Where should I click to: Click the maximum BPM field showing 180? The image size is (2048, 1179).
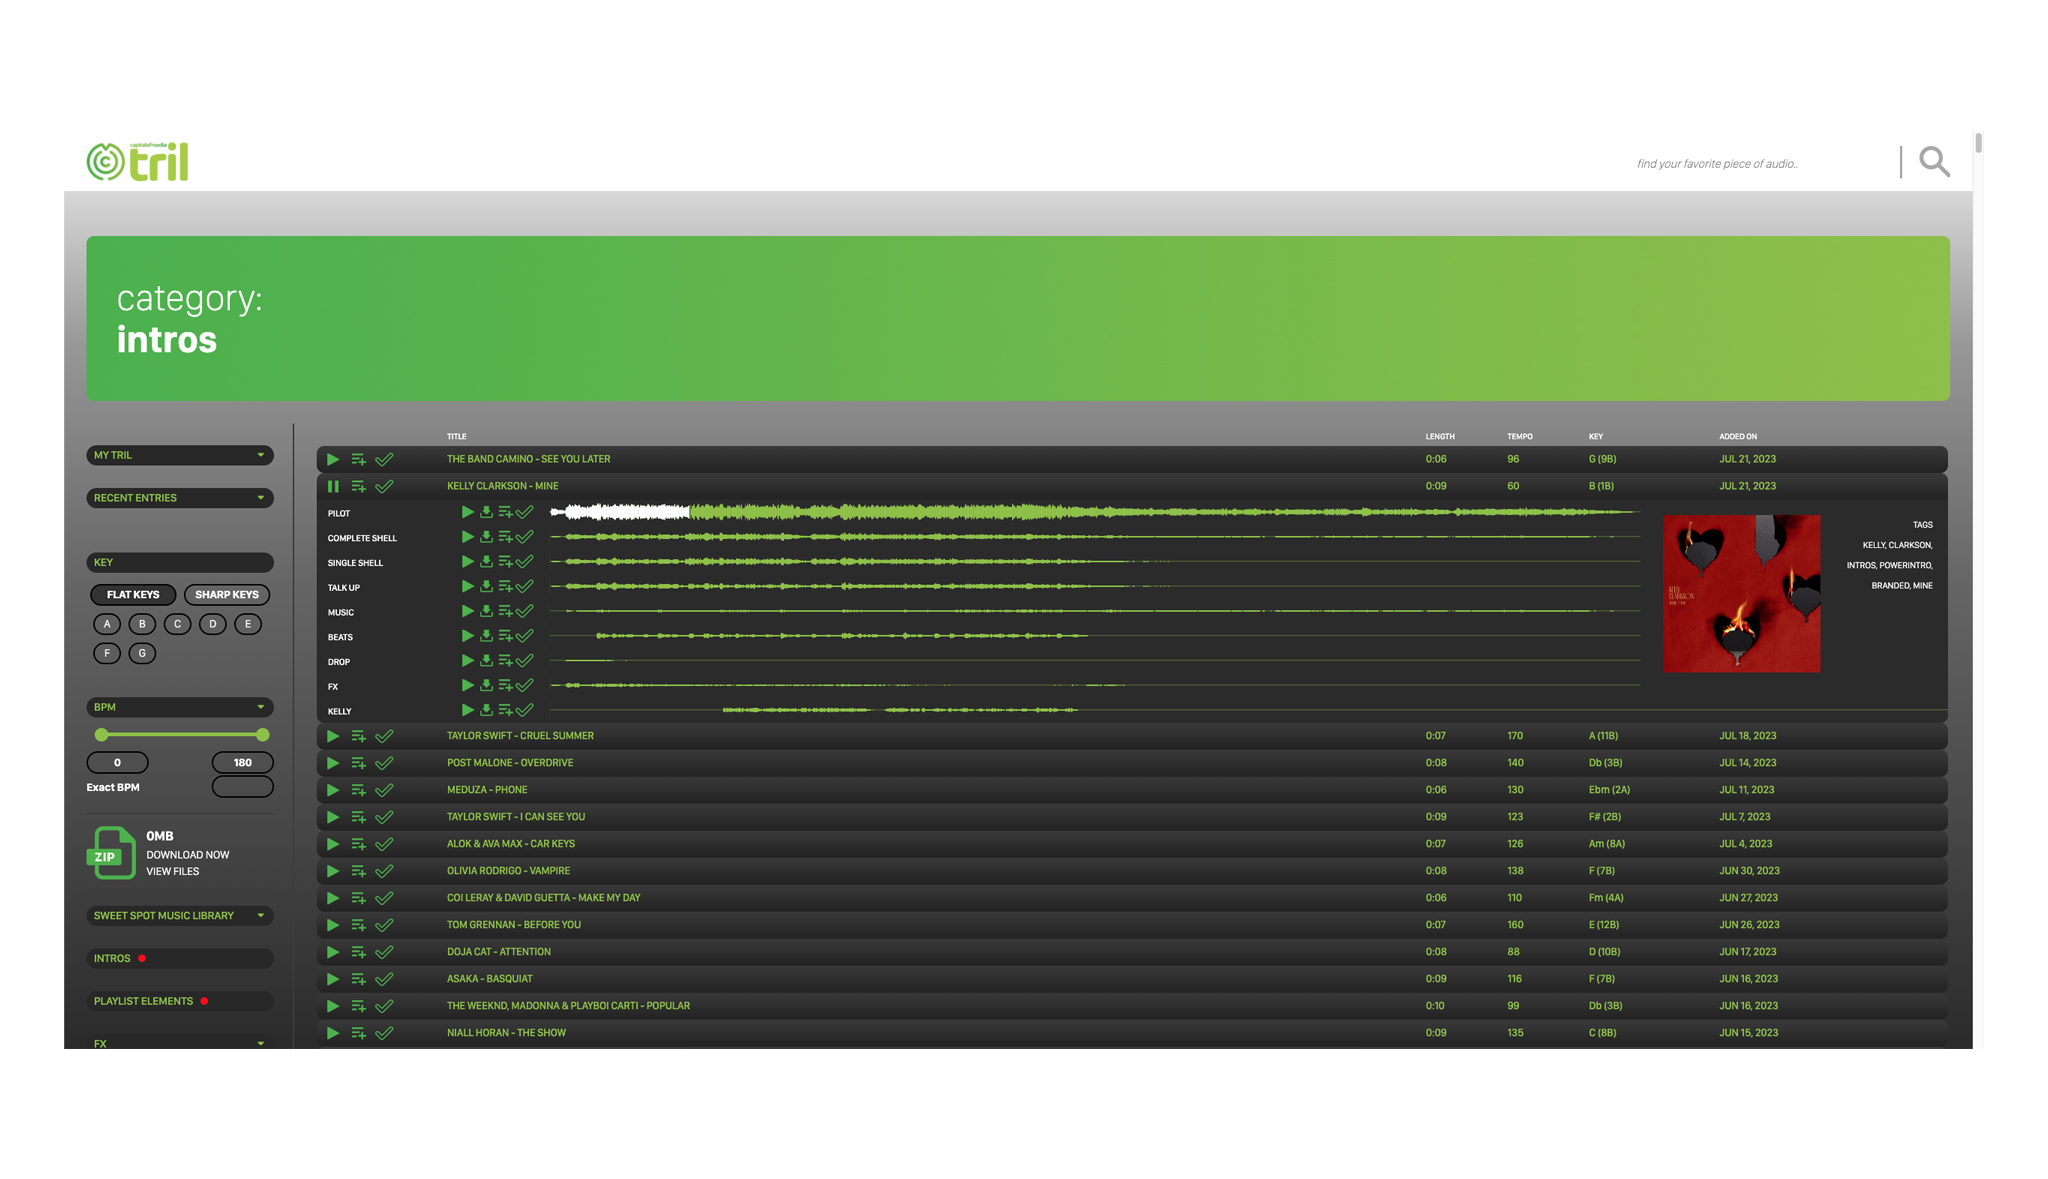243,763
